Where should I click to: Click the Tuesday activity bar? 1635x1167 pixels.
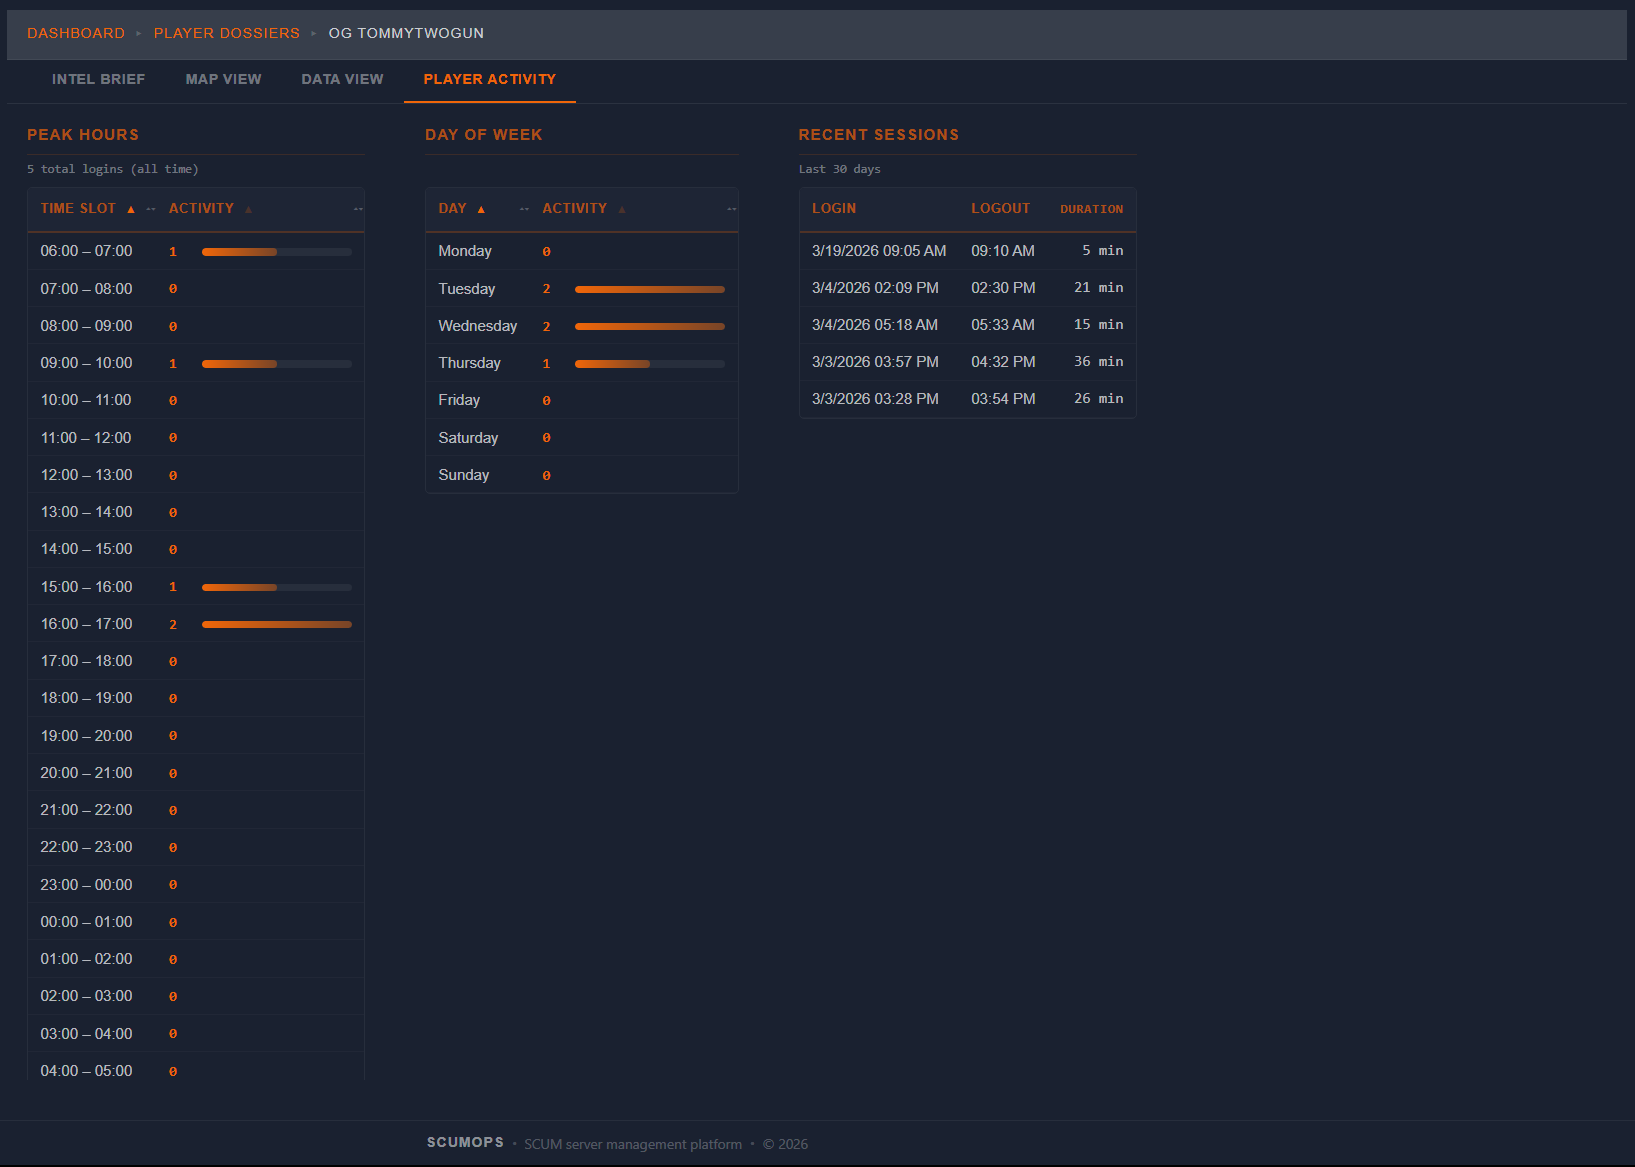(650, 289)
